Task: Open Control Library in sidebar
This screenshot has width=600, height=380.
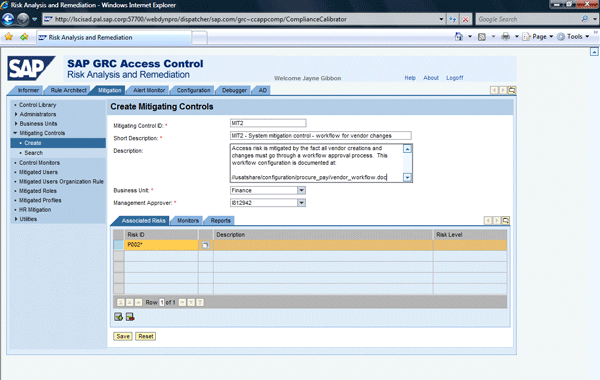Action: 38,105
